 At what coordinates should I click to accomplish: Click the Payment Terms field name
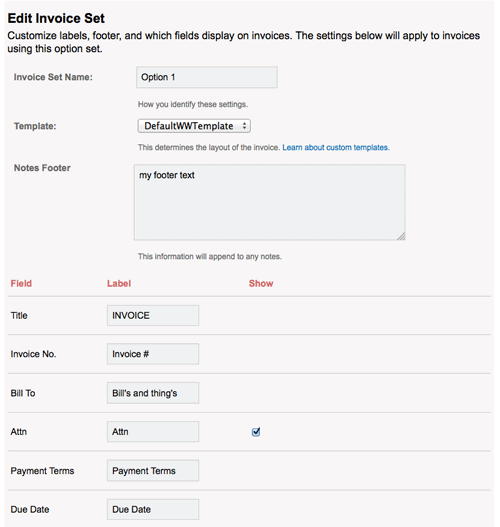(x=42, y=471)
